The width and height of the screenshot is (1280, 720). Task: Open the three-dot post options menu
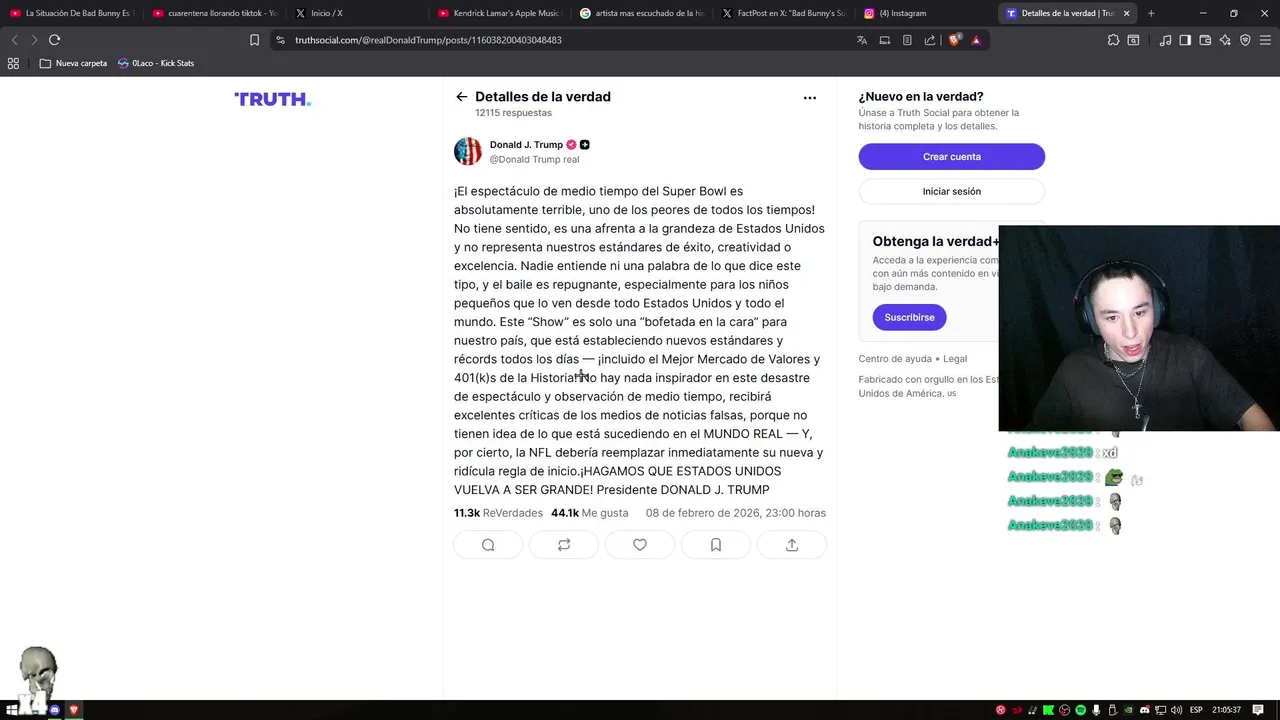click(x=810, y=98)
